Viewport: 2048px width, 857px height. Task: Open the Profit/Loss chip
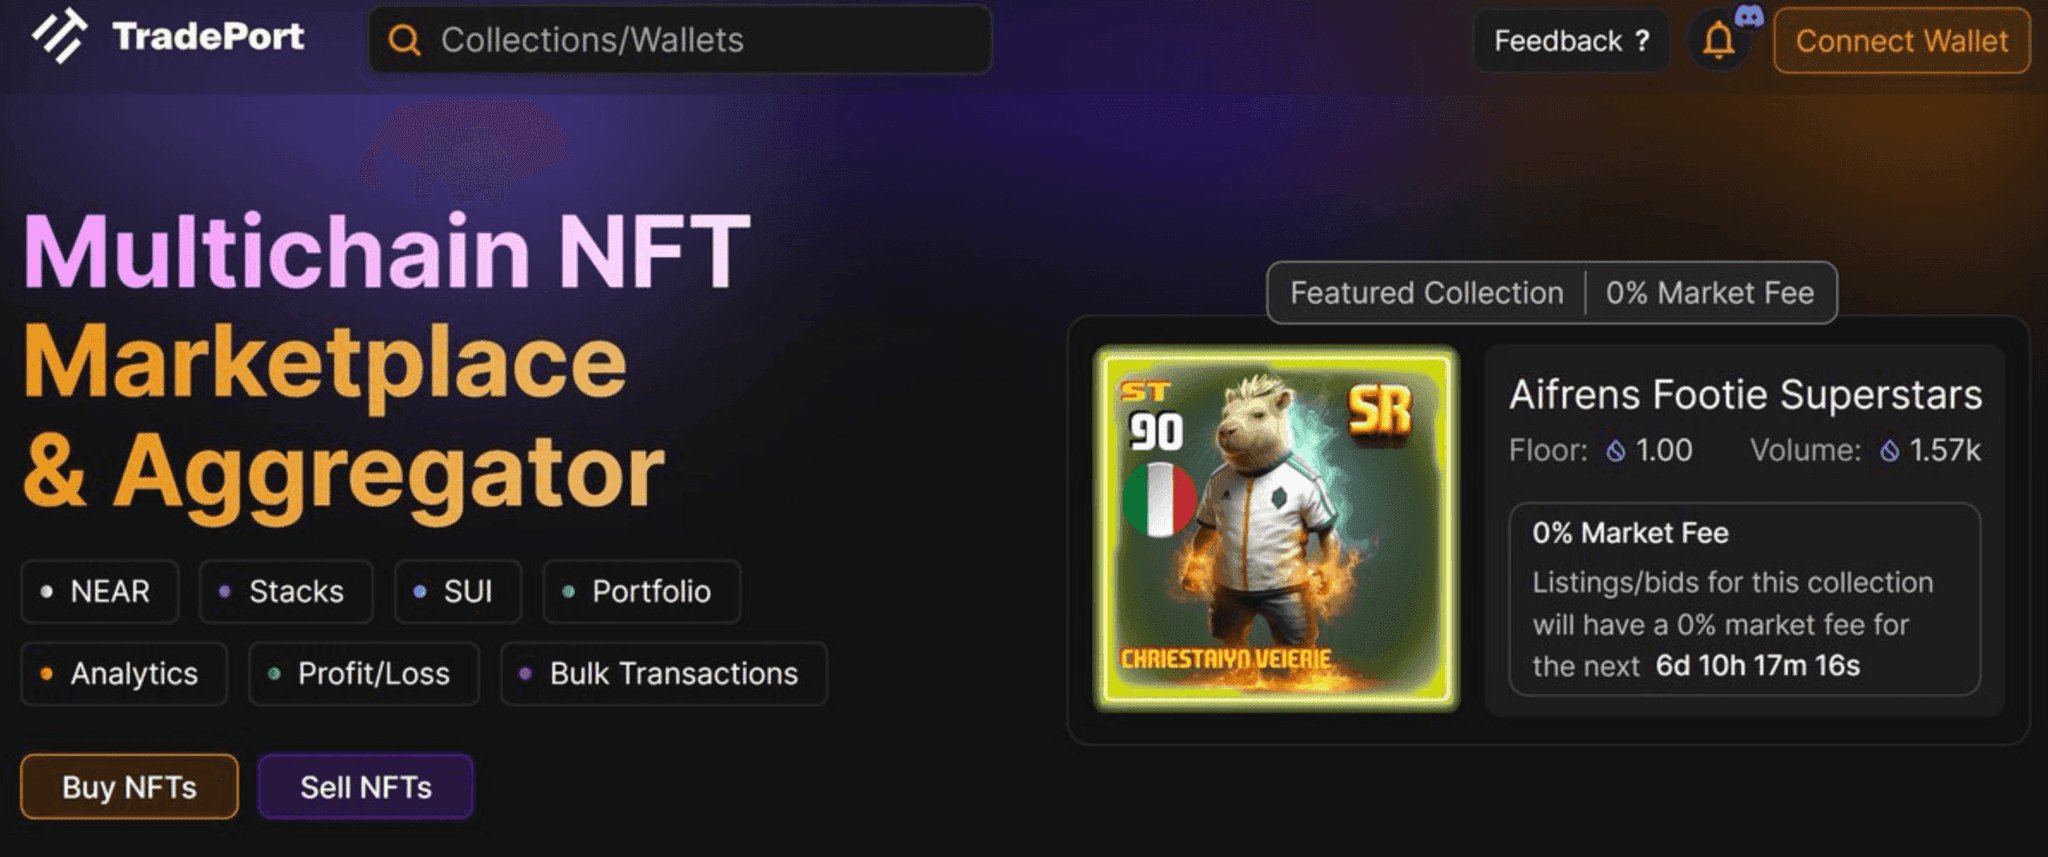coord(364,674)
